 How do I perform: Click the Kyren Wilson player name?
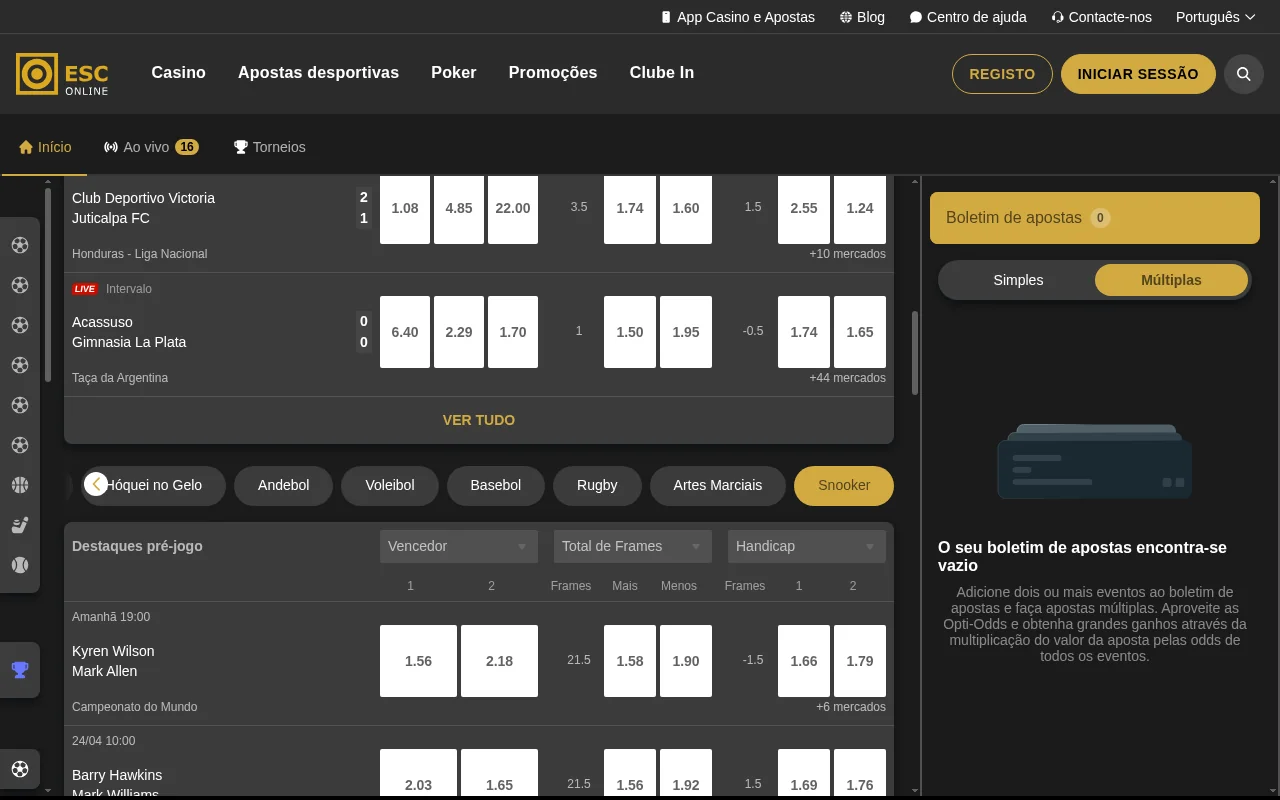click(113, 651)
